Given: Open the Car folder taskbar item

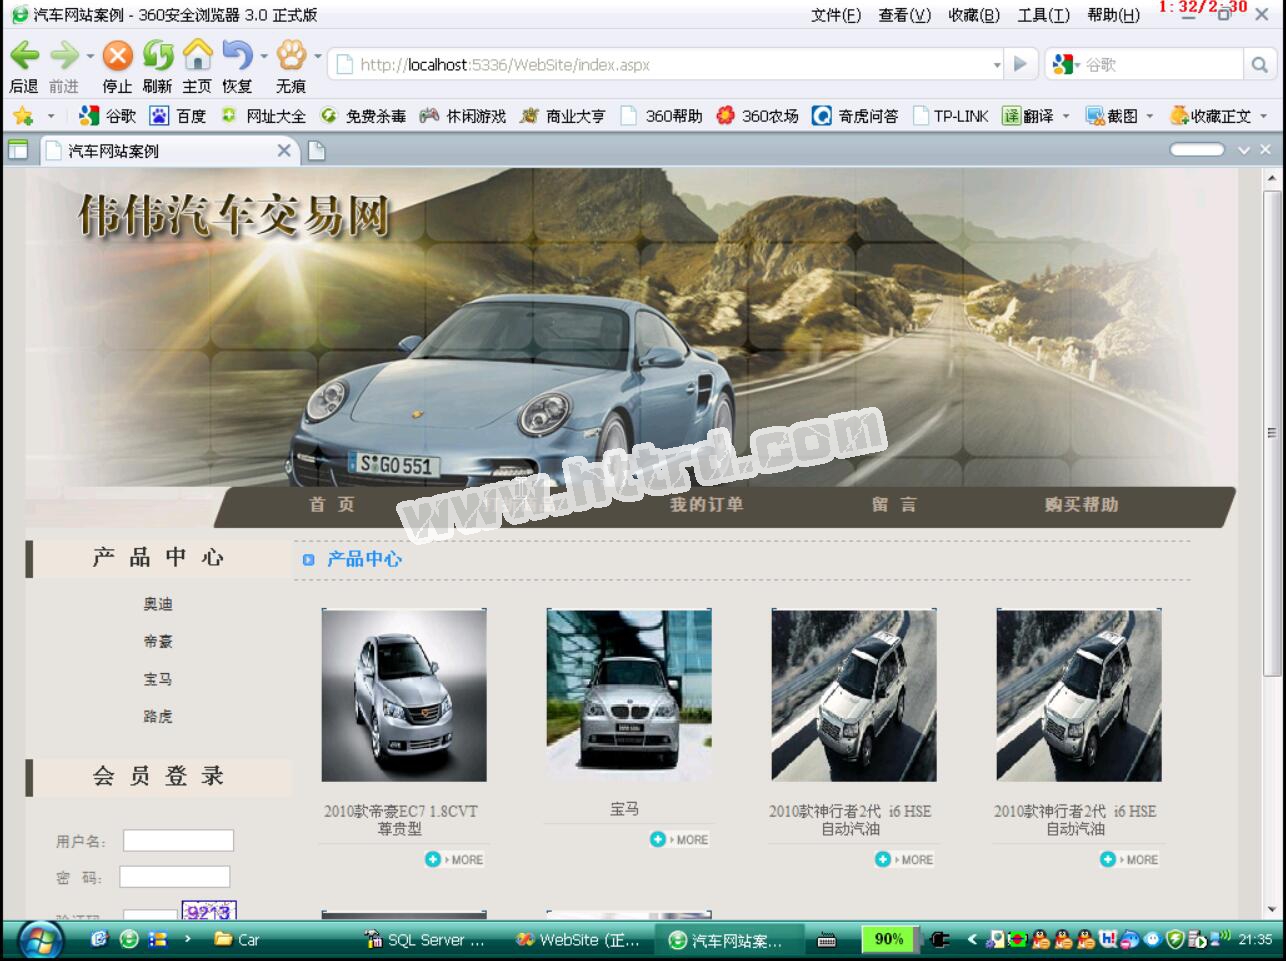Looking at the screenshot, I should coord(238,940).
